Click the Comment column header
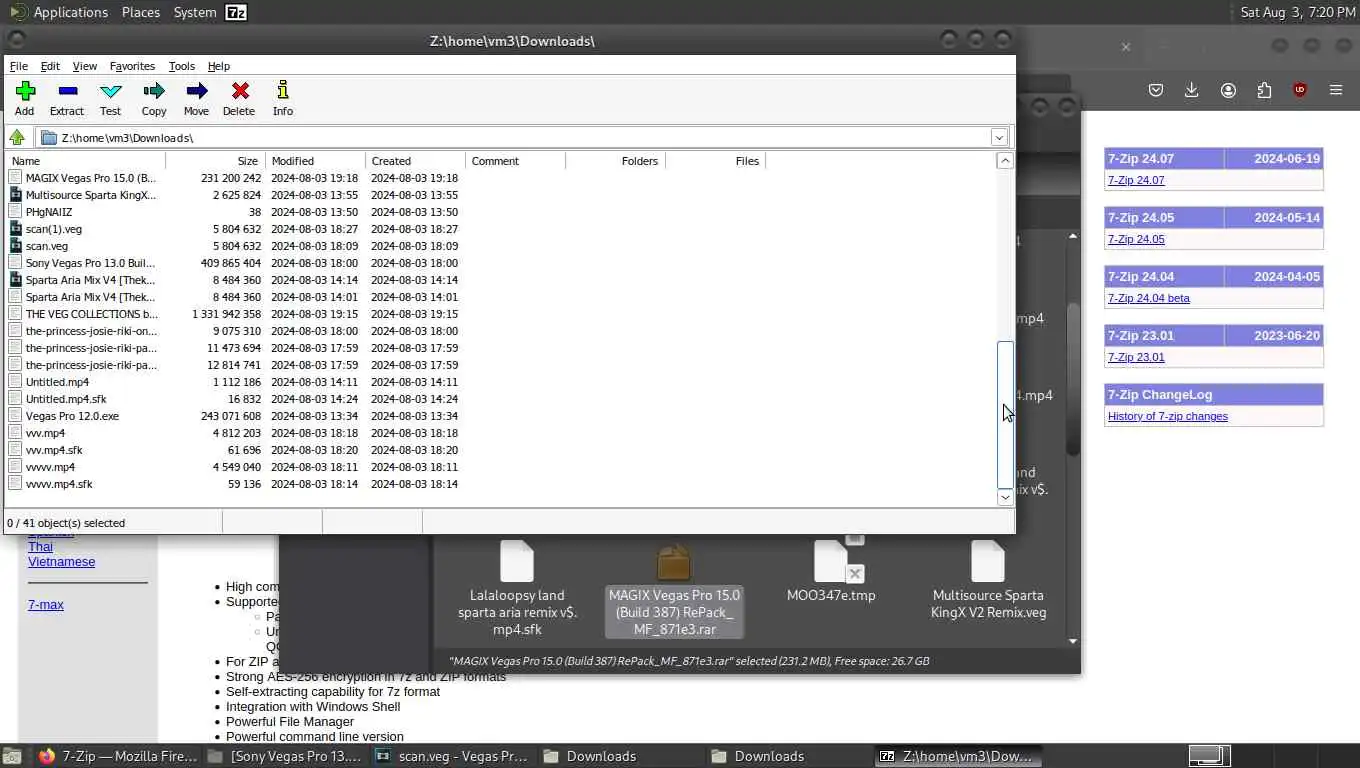1360x768 pixels. click(515, 161)
